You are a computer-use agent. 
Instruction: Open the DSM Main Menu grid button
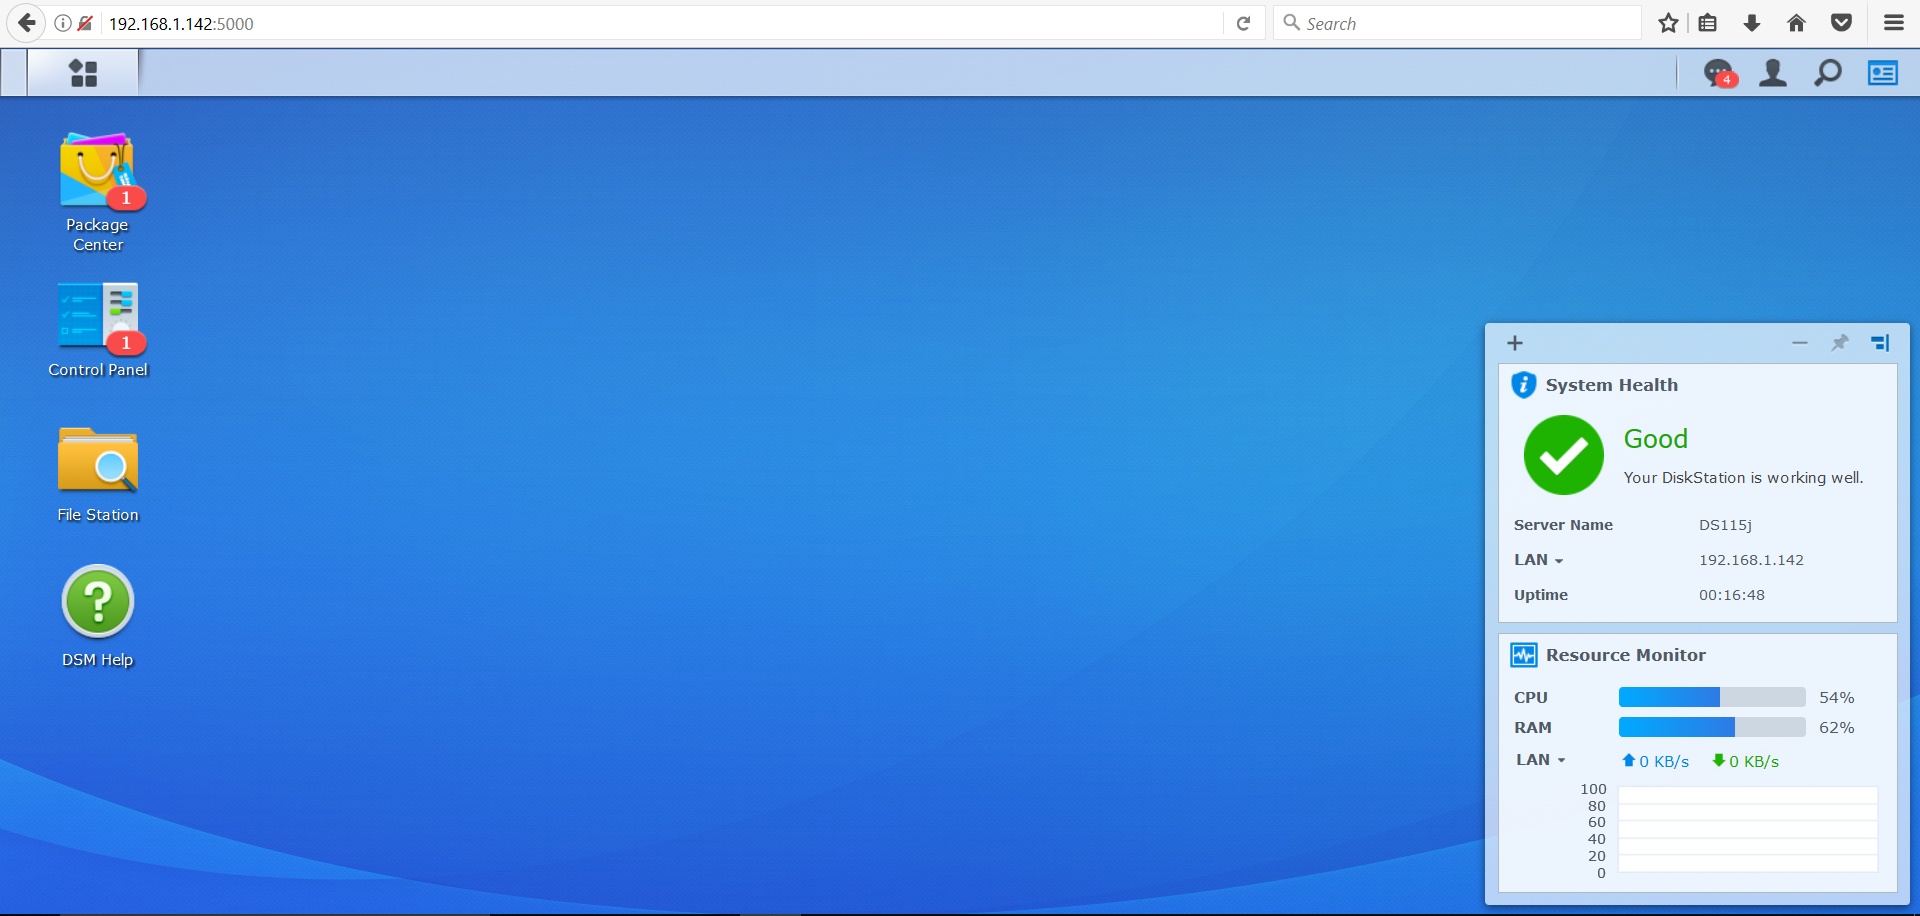click(83, 73)
